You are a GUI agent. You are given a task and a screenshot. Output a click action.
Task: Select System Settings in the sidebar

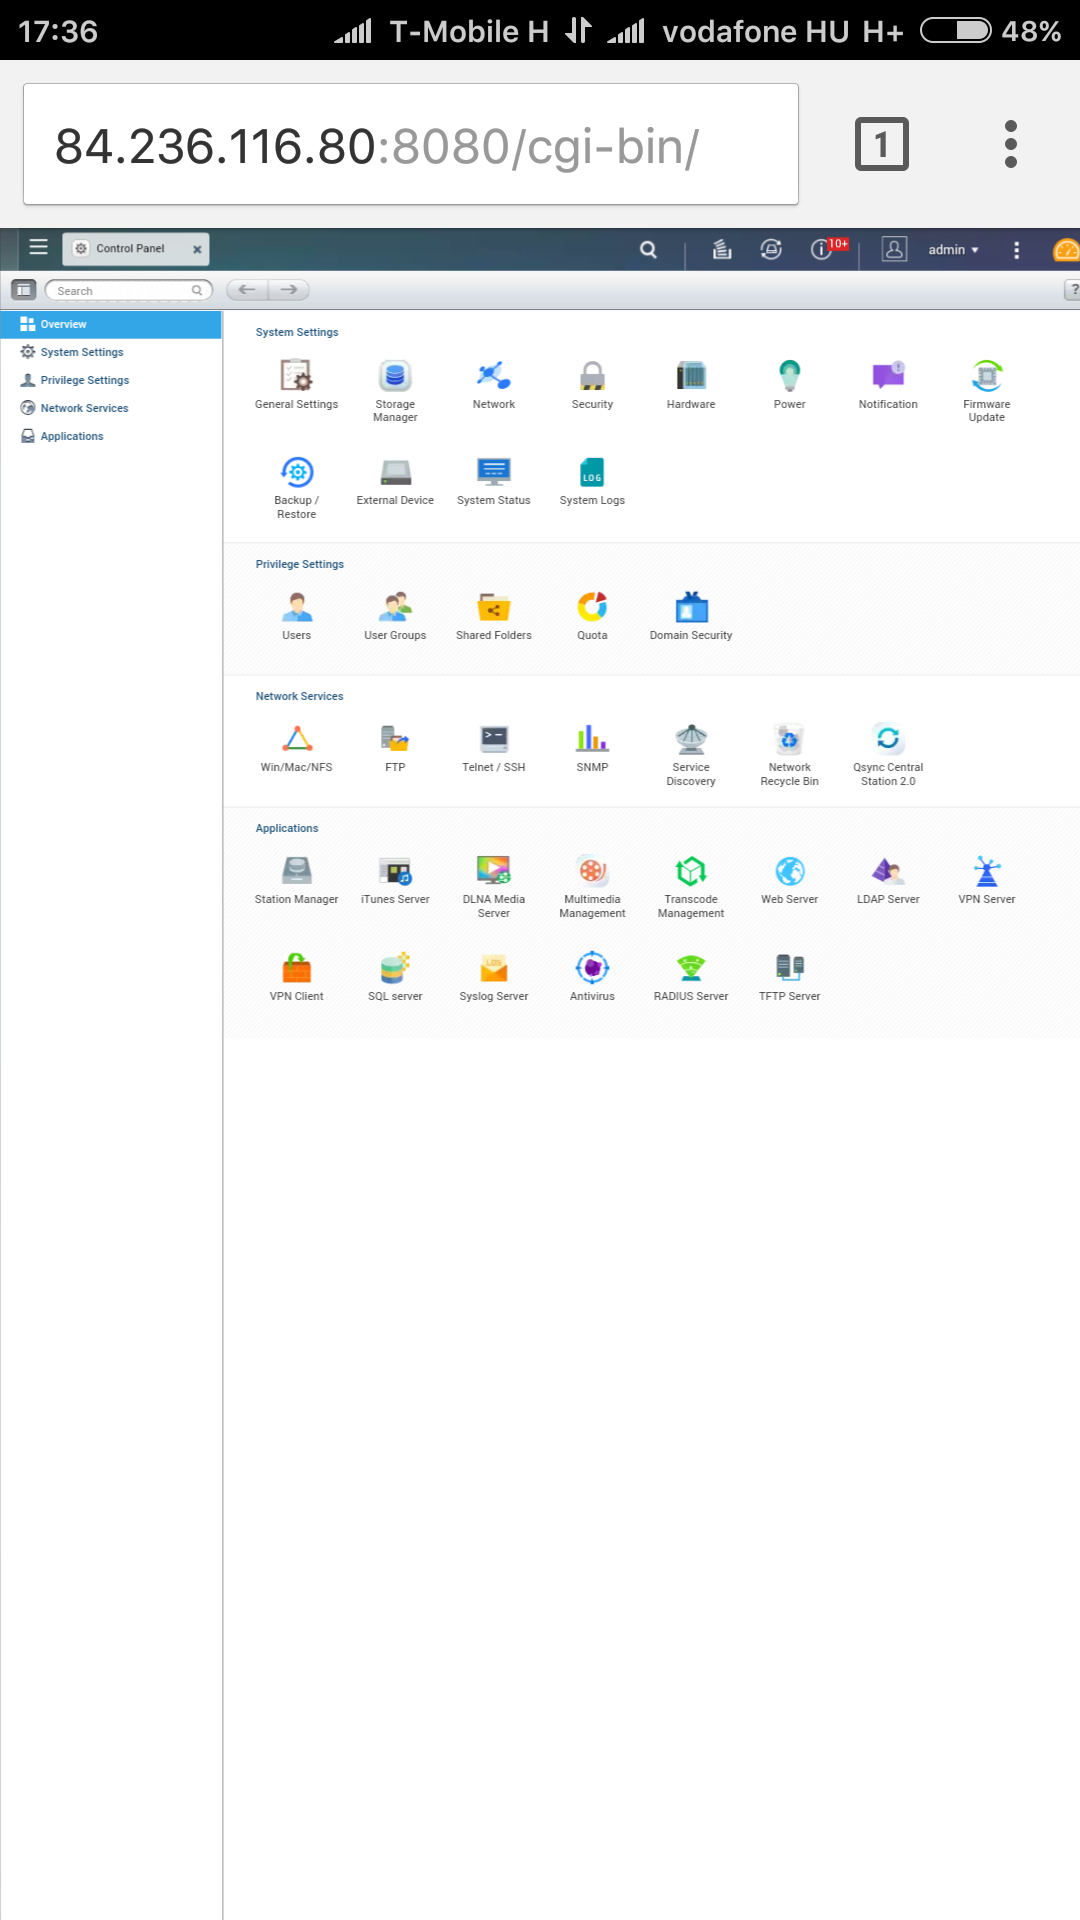click(x=82, y=352)
